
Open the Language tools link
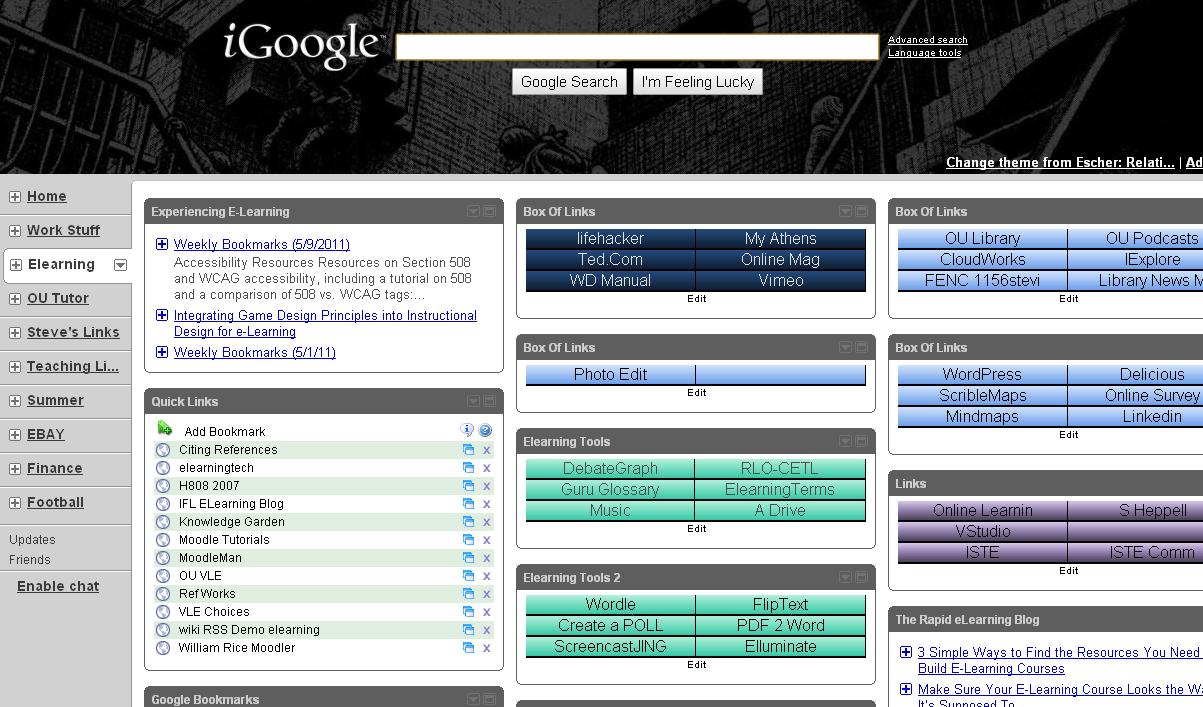pyautogui.click(x=925, y=53)
